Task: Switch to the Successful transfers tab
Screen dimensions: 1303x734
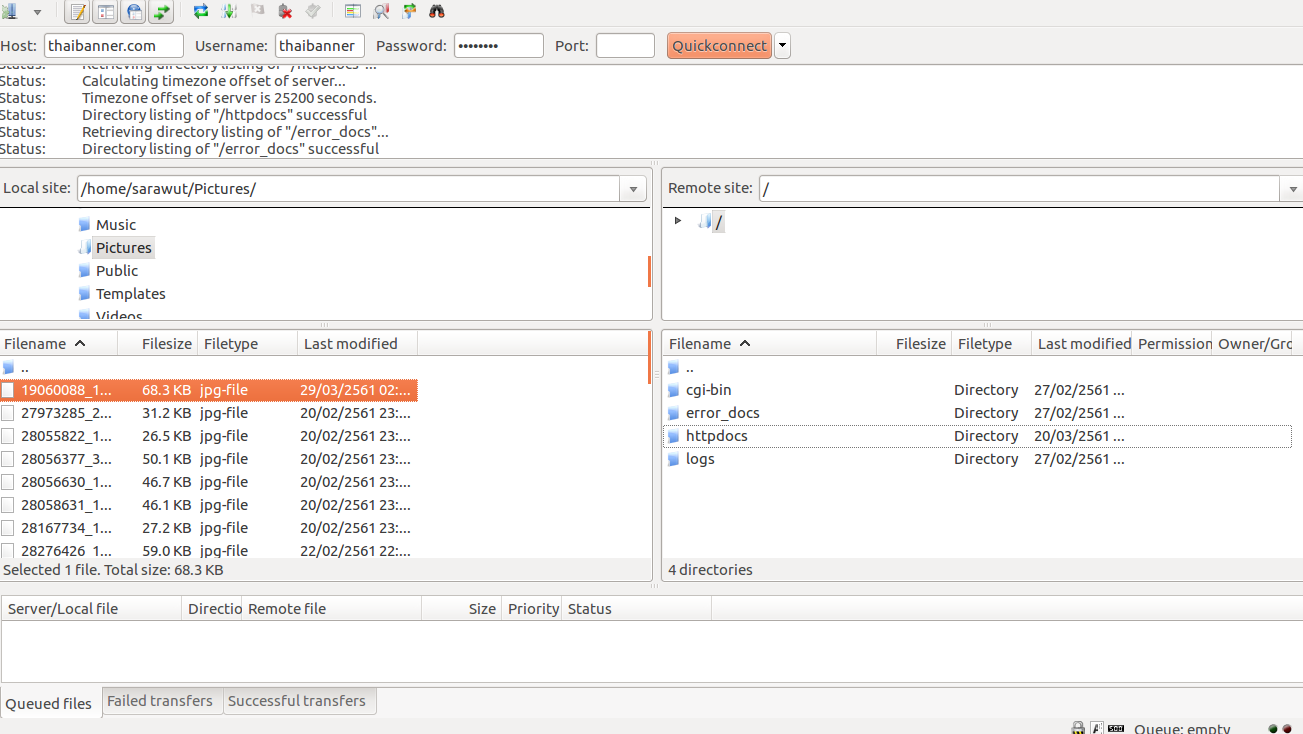Action: point(297,701)
